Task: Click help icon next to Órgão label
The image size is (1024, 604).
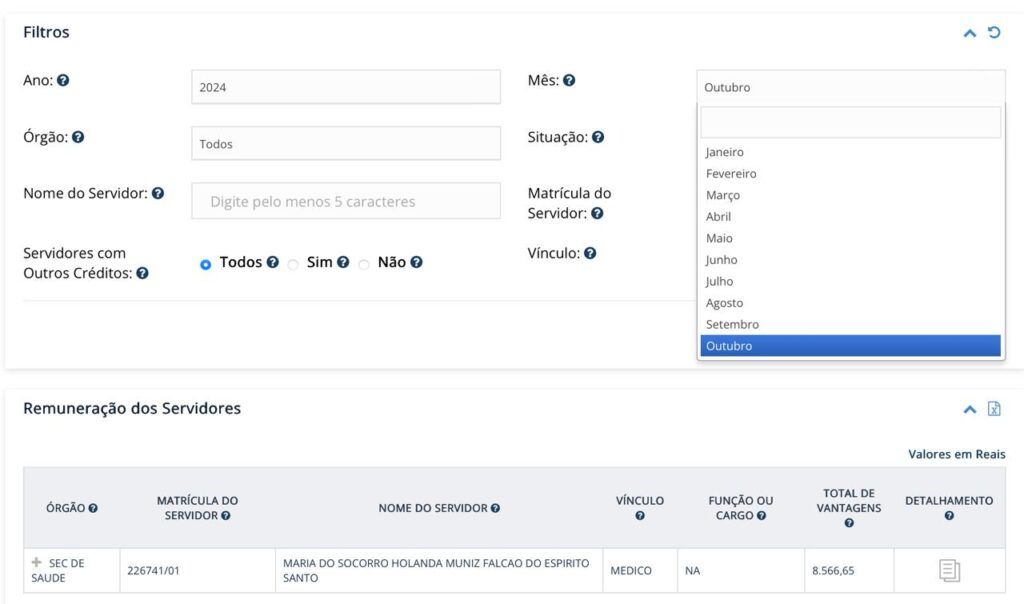Action: coord(78,137)
